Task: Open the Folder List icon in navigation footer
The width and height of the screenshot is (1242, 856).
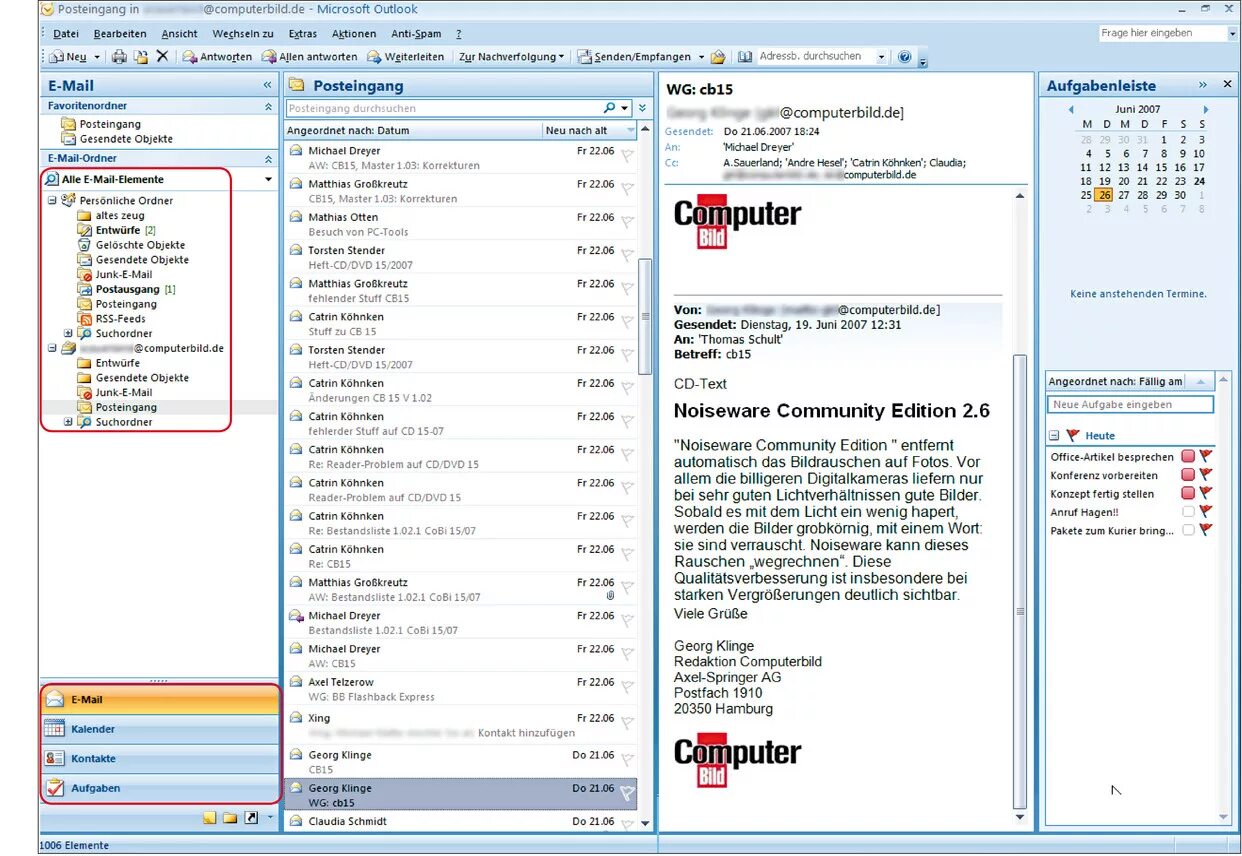Action: 230,818
